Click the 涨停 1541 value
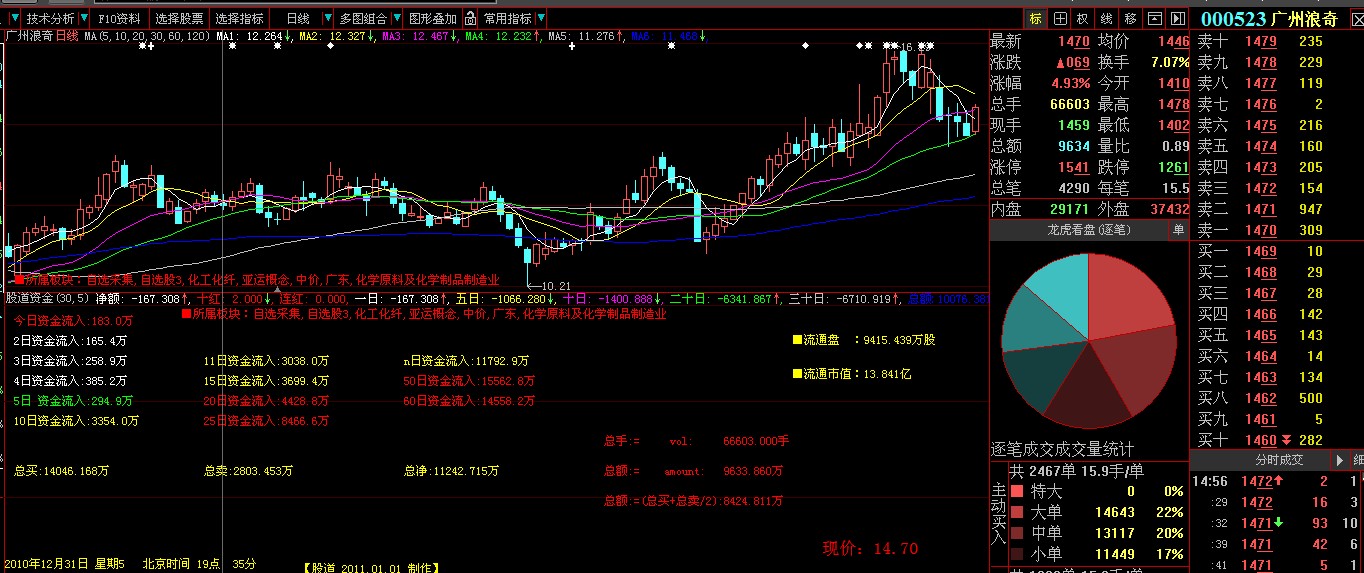Image resolution: width=1364 pixels, height=573 pixels. click(x=1073, y=167)
